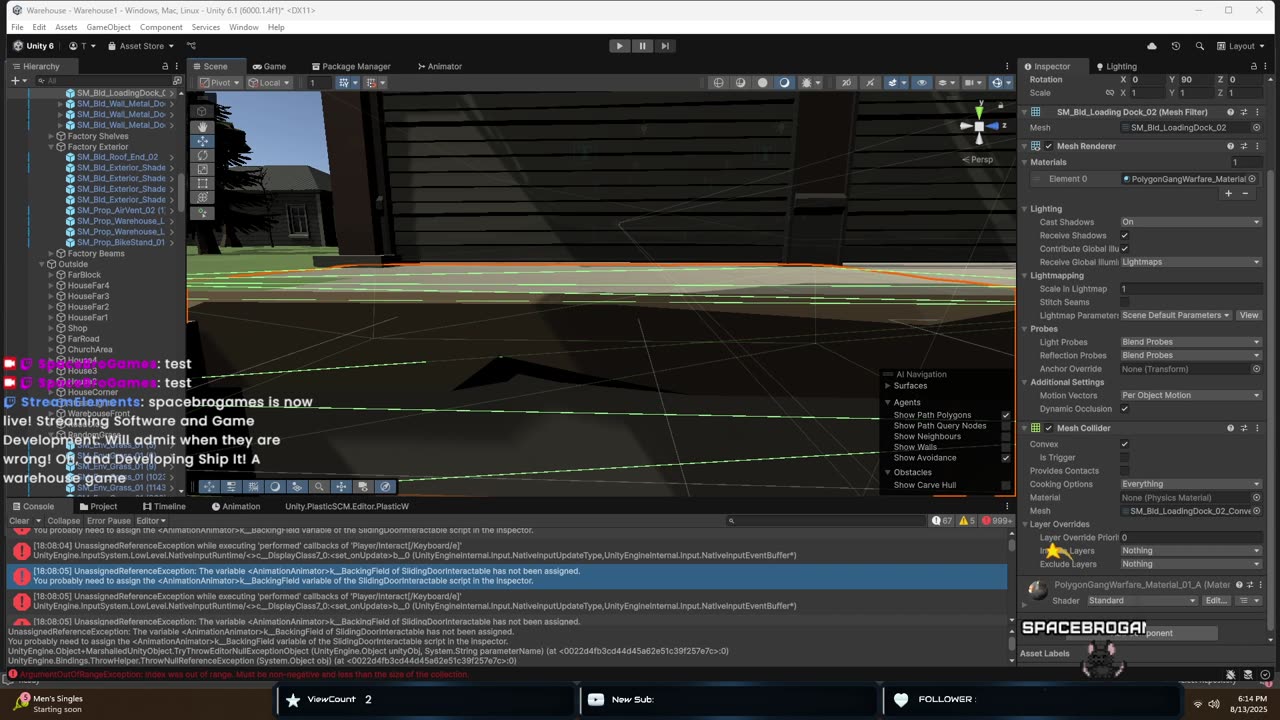Image resolution: width=1280 pixels, height=720 pixels.
Task: Toggle Mesh Renderer enabled checkbox
Action: 1048,146
